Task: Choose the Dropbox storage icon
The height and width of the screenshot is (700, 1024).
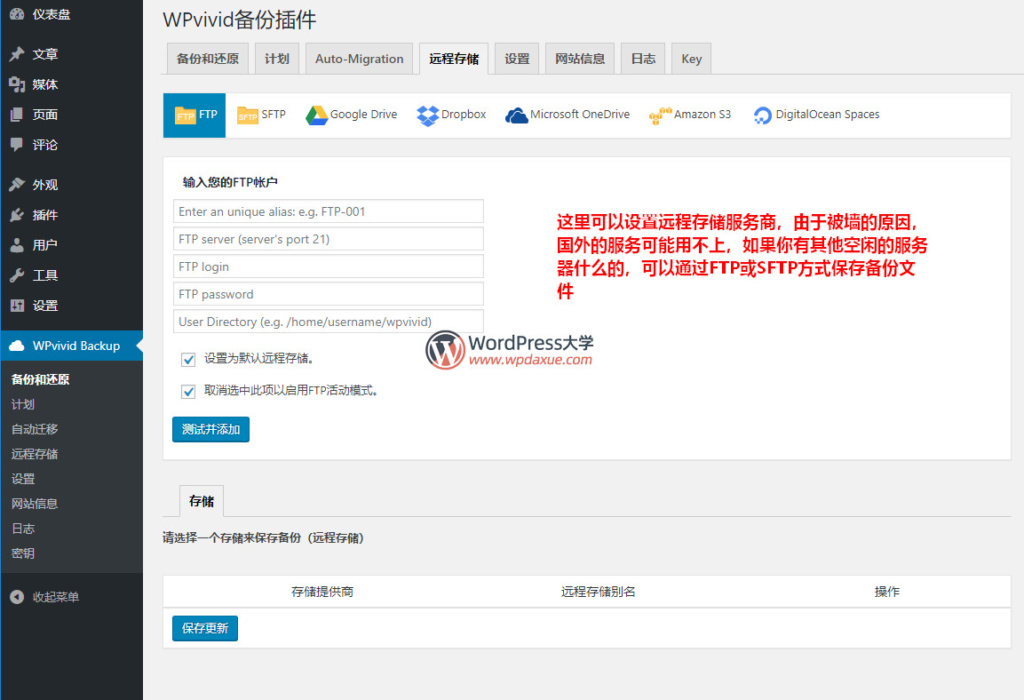Action: click(x=428, y=115)
